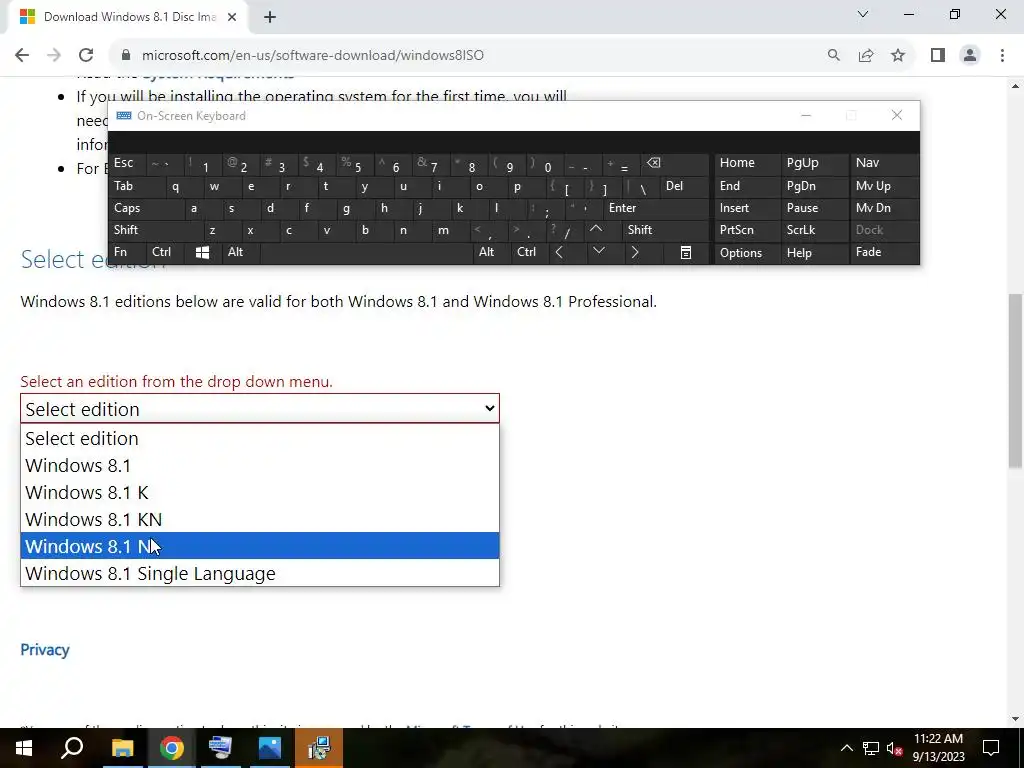Click the Windows logo key on keyboard
Viewport: 1024px width, 768px height.
click(202, 253)
